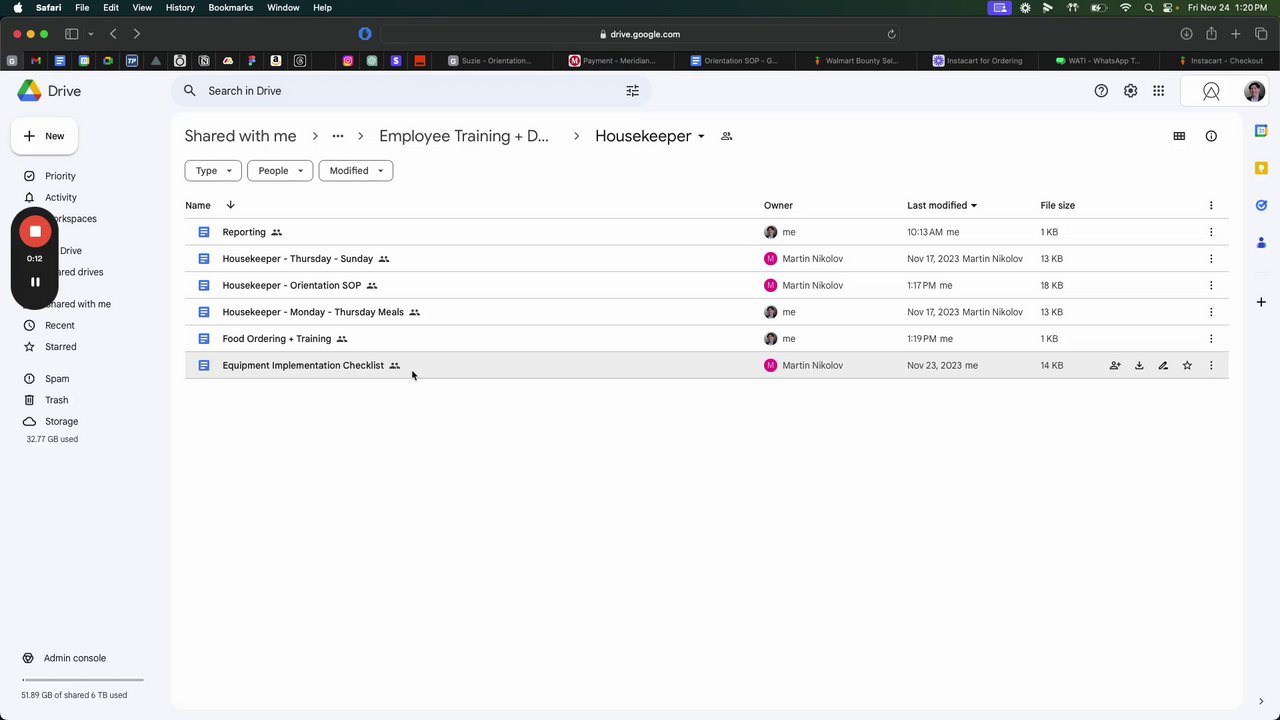
Task: Stop the screen recording
Action: (35, 231)
